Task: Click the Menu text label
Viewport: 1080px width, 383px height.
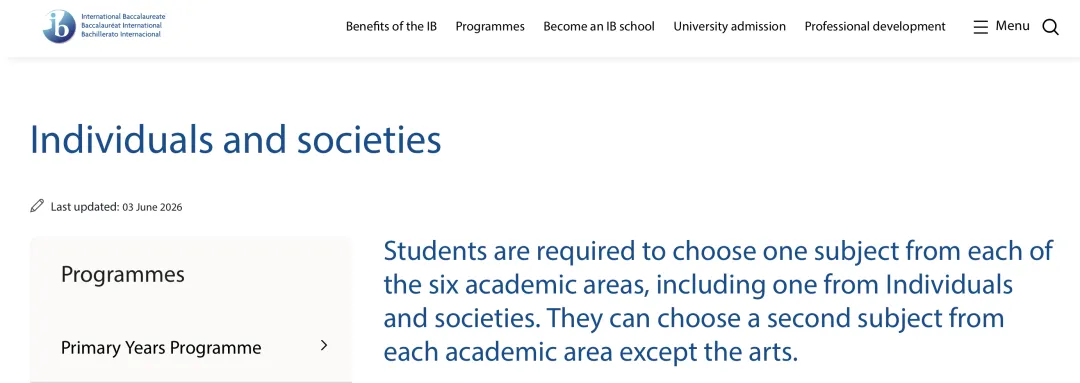Action: [x=1012, y=25]
